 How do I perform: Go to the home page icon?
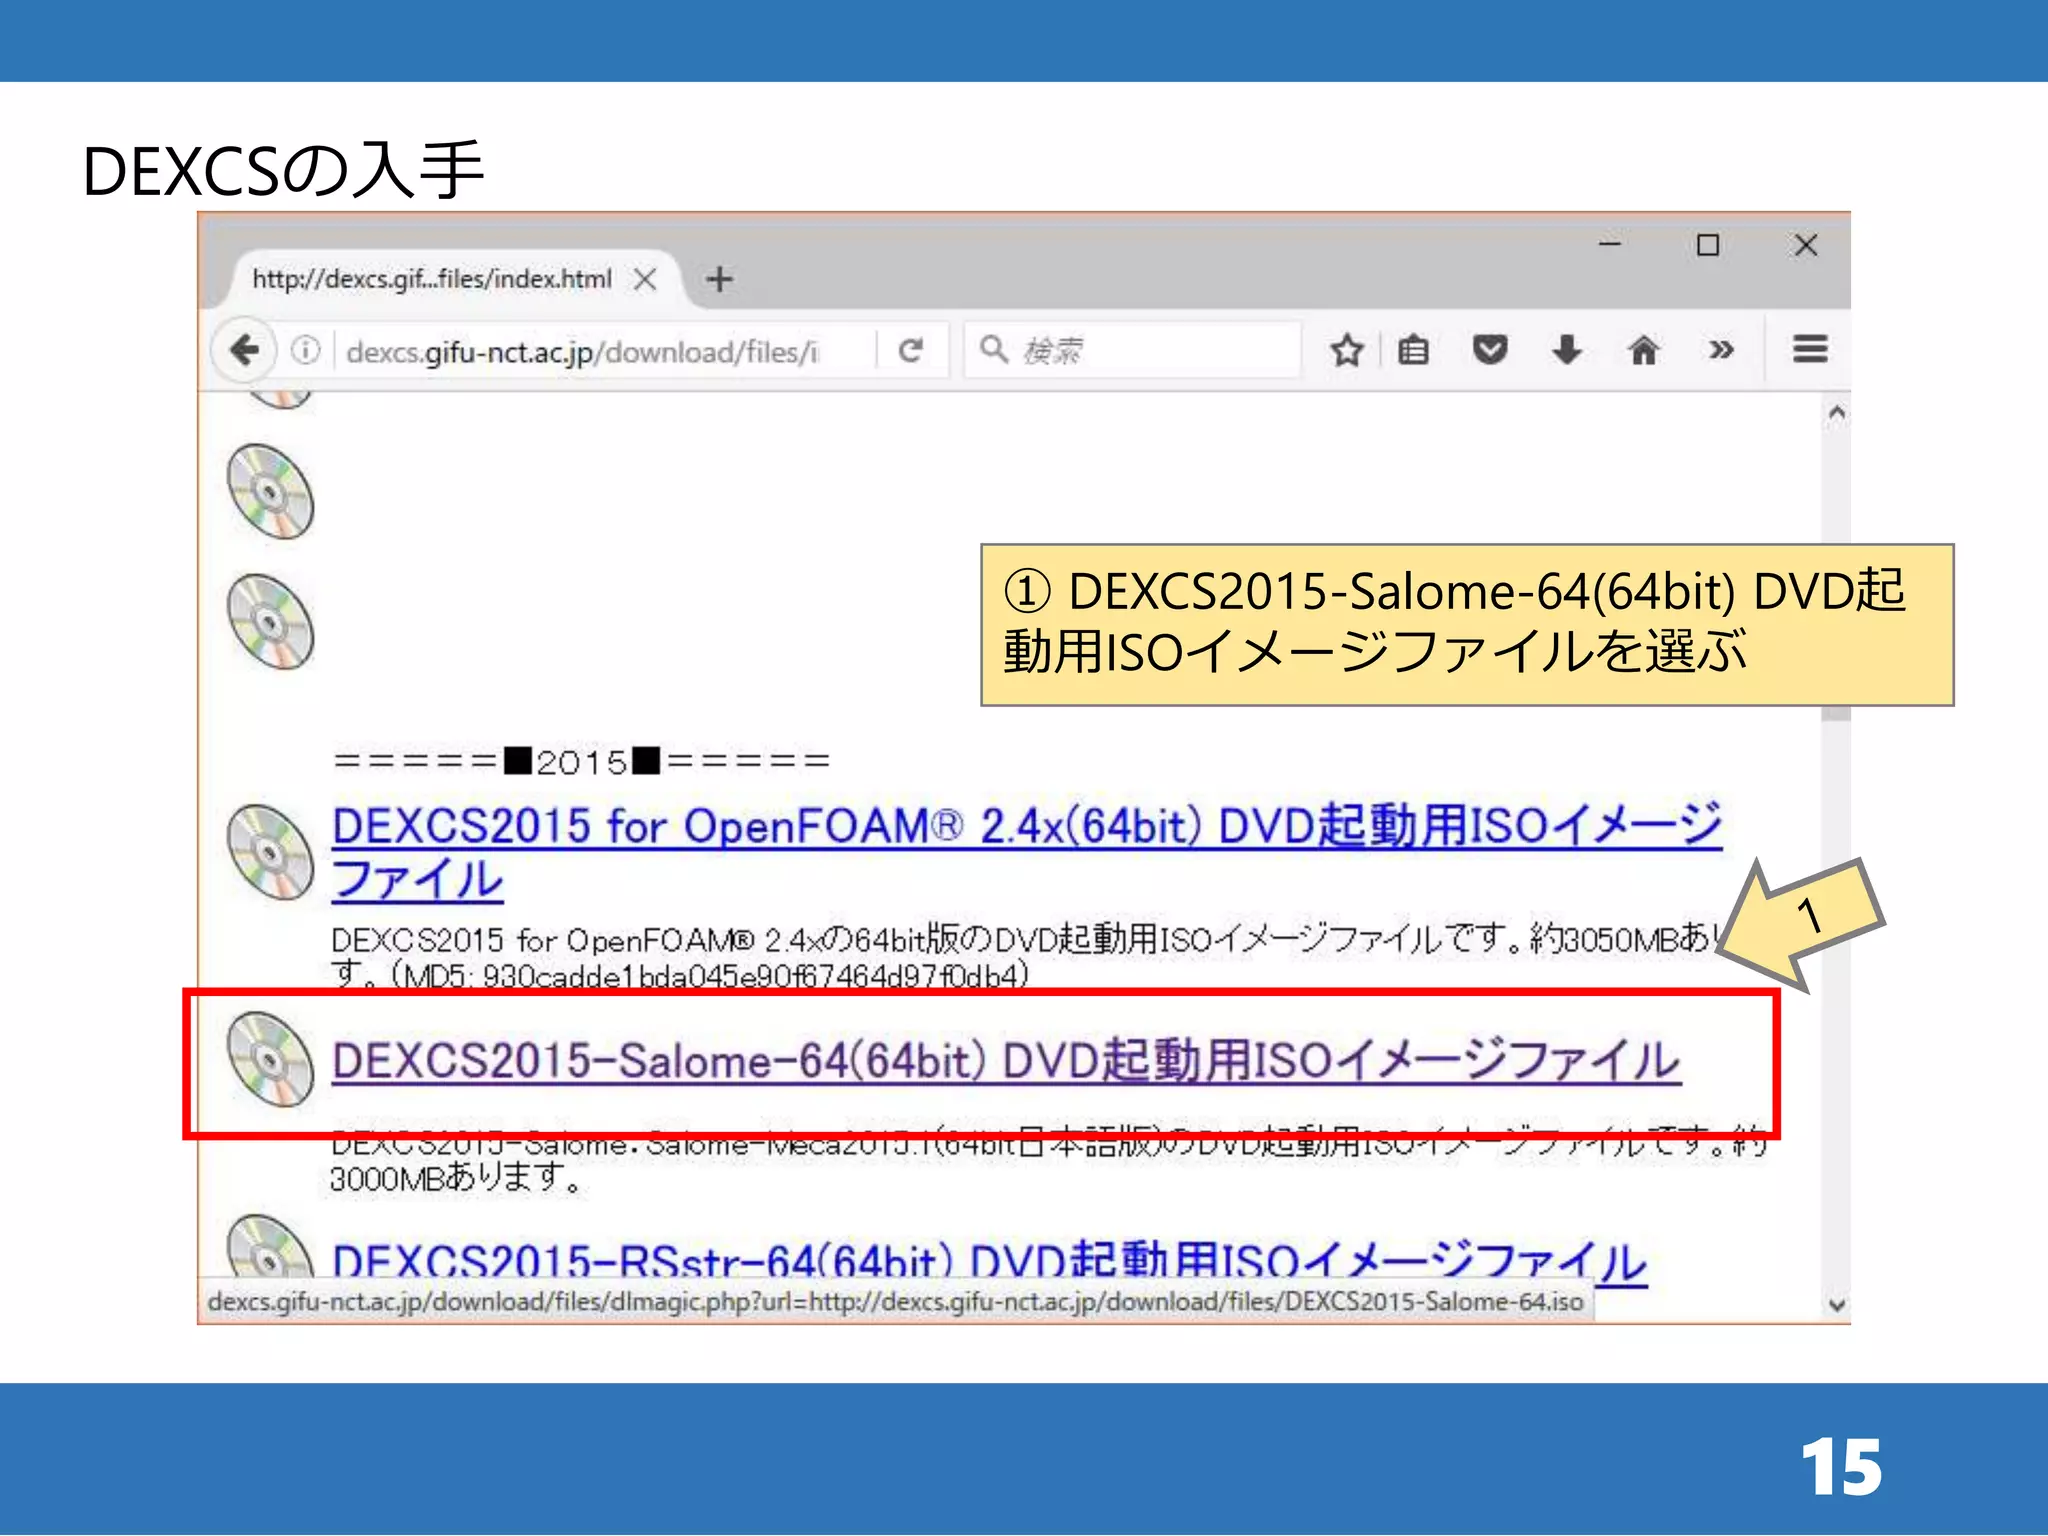coord(1643,350)
